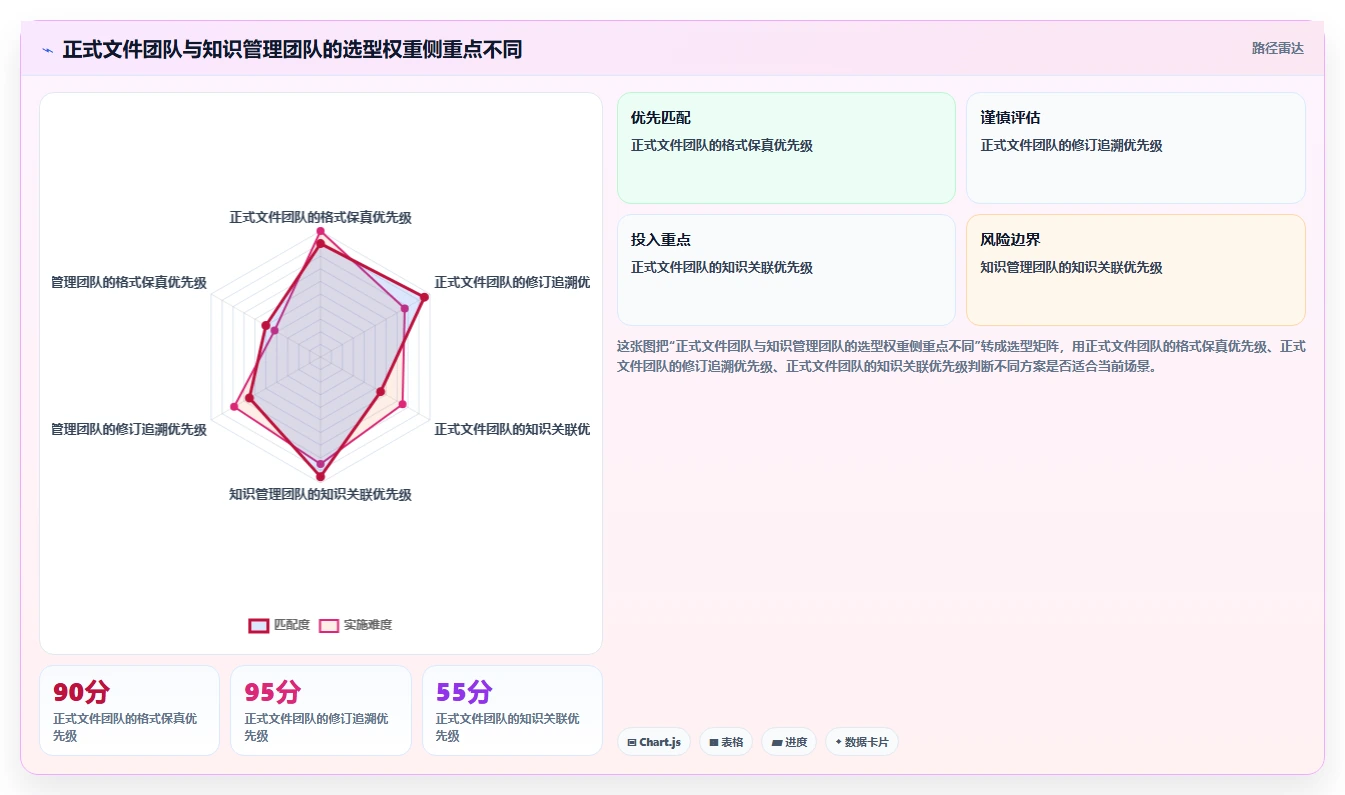Screen dimensions: 1345x795
Task: Click the 匹配度 legend color box
Action: (259, 625)
